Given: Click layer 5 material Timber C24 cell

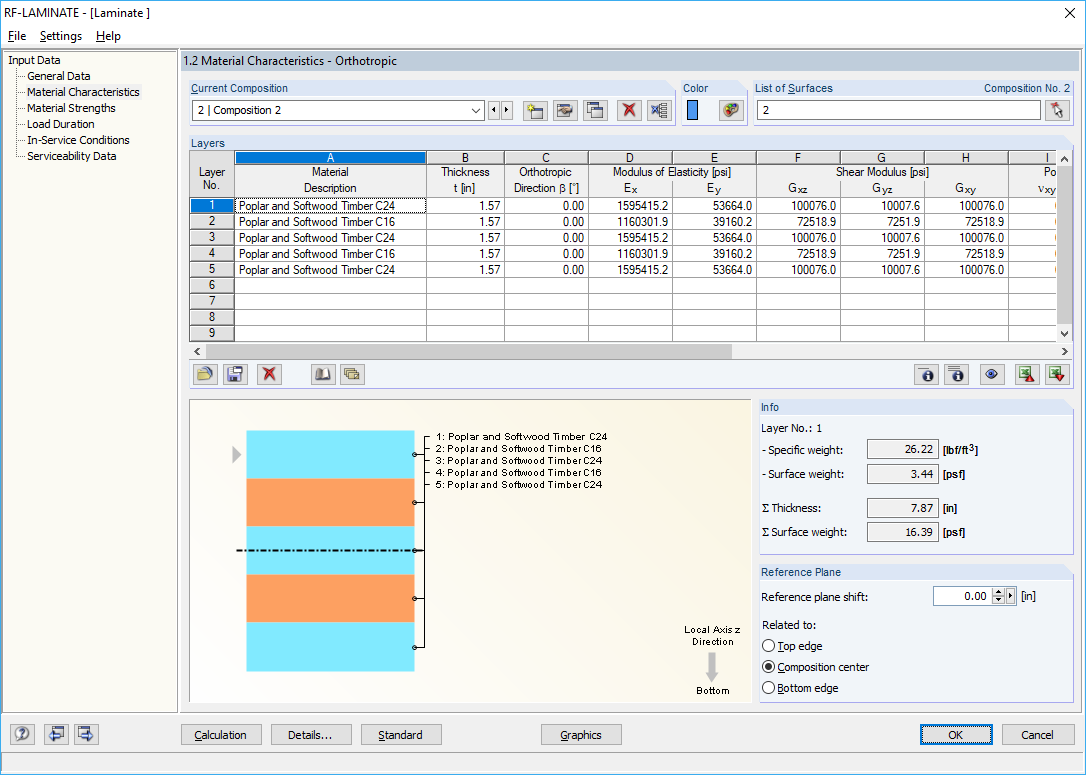Looking at the screenshot, I should pyautogui.click(x=330, y=269).
